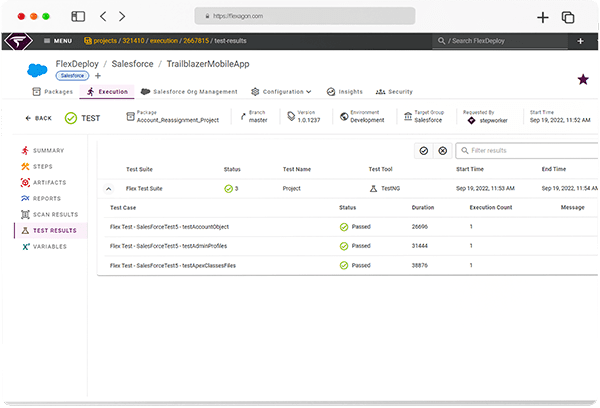Toggle the failed-tests filter X icon
The height and width of the screenshot is (408, 600).
click(443, 151)
